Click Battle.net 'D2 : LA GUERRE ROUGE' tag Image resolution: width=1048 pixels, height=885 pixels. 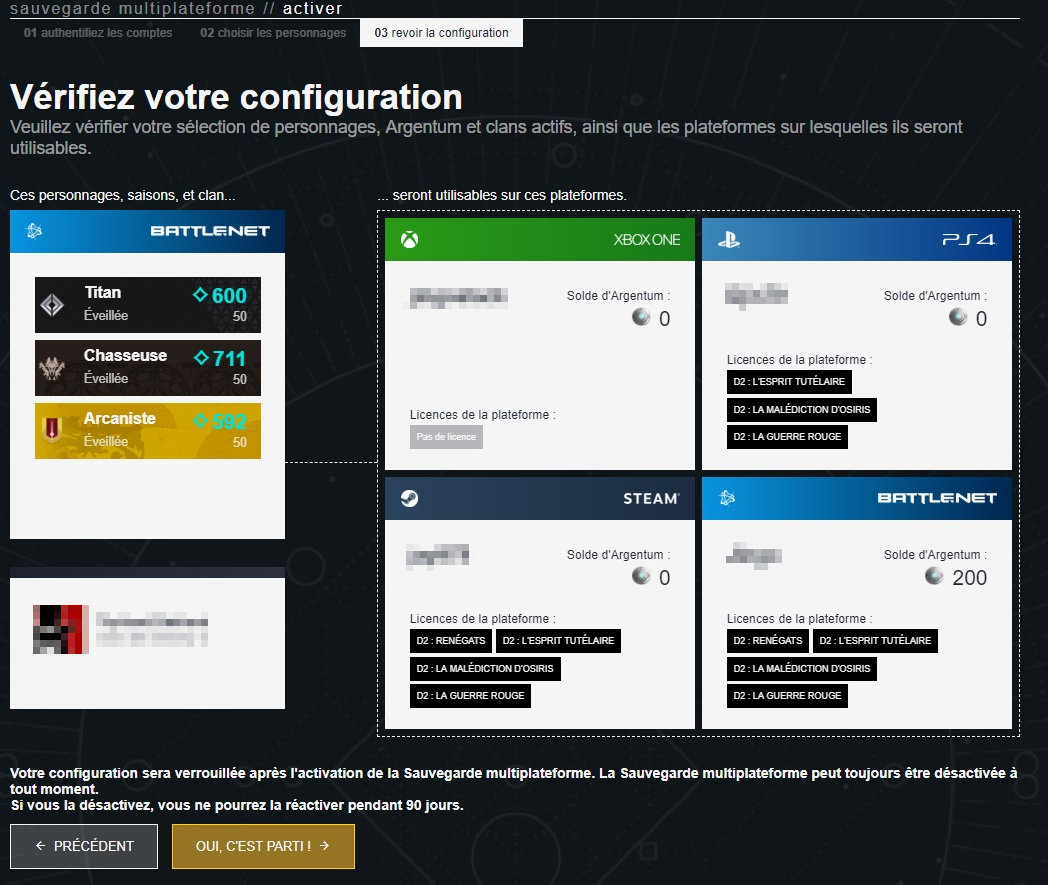(x=787, y=696)
